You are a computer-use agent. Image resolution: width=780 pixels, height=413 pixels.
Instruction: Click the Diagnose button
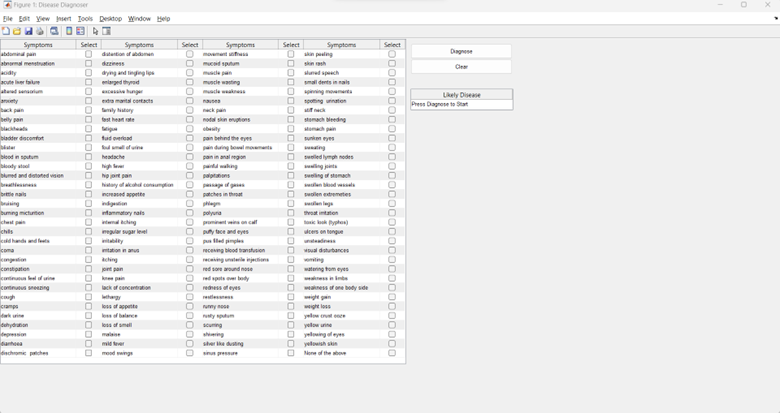pos(461,51)
